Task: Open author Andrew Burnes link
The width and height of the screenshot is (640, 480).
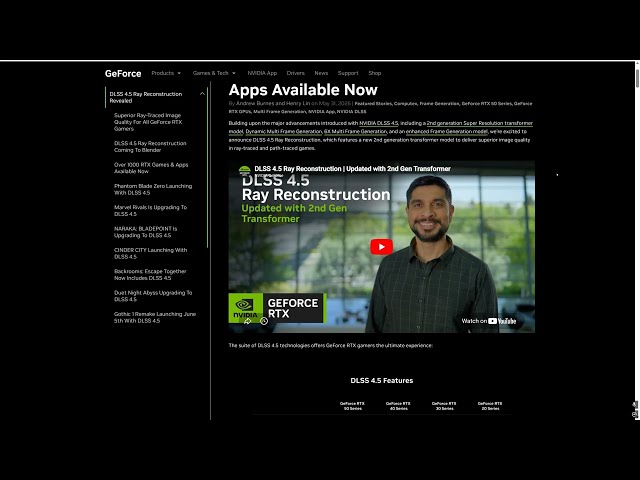Action: [x=255, y=103]
